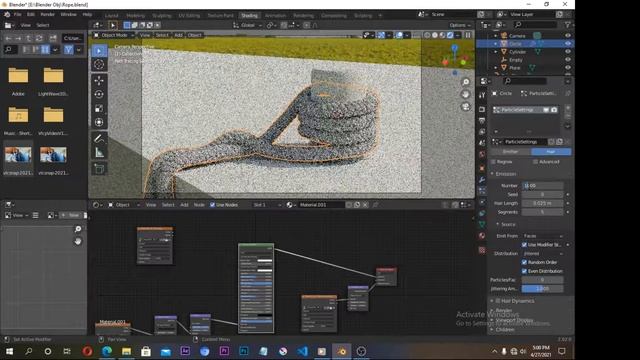Toggle the camera view icon in viewport
640x360 pixels.
466,107
